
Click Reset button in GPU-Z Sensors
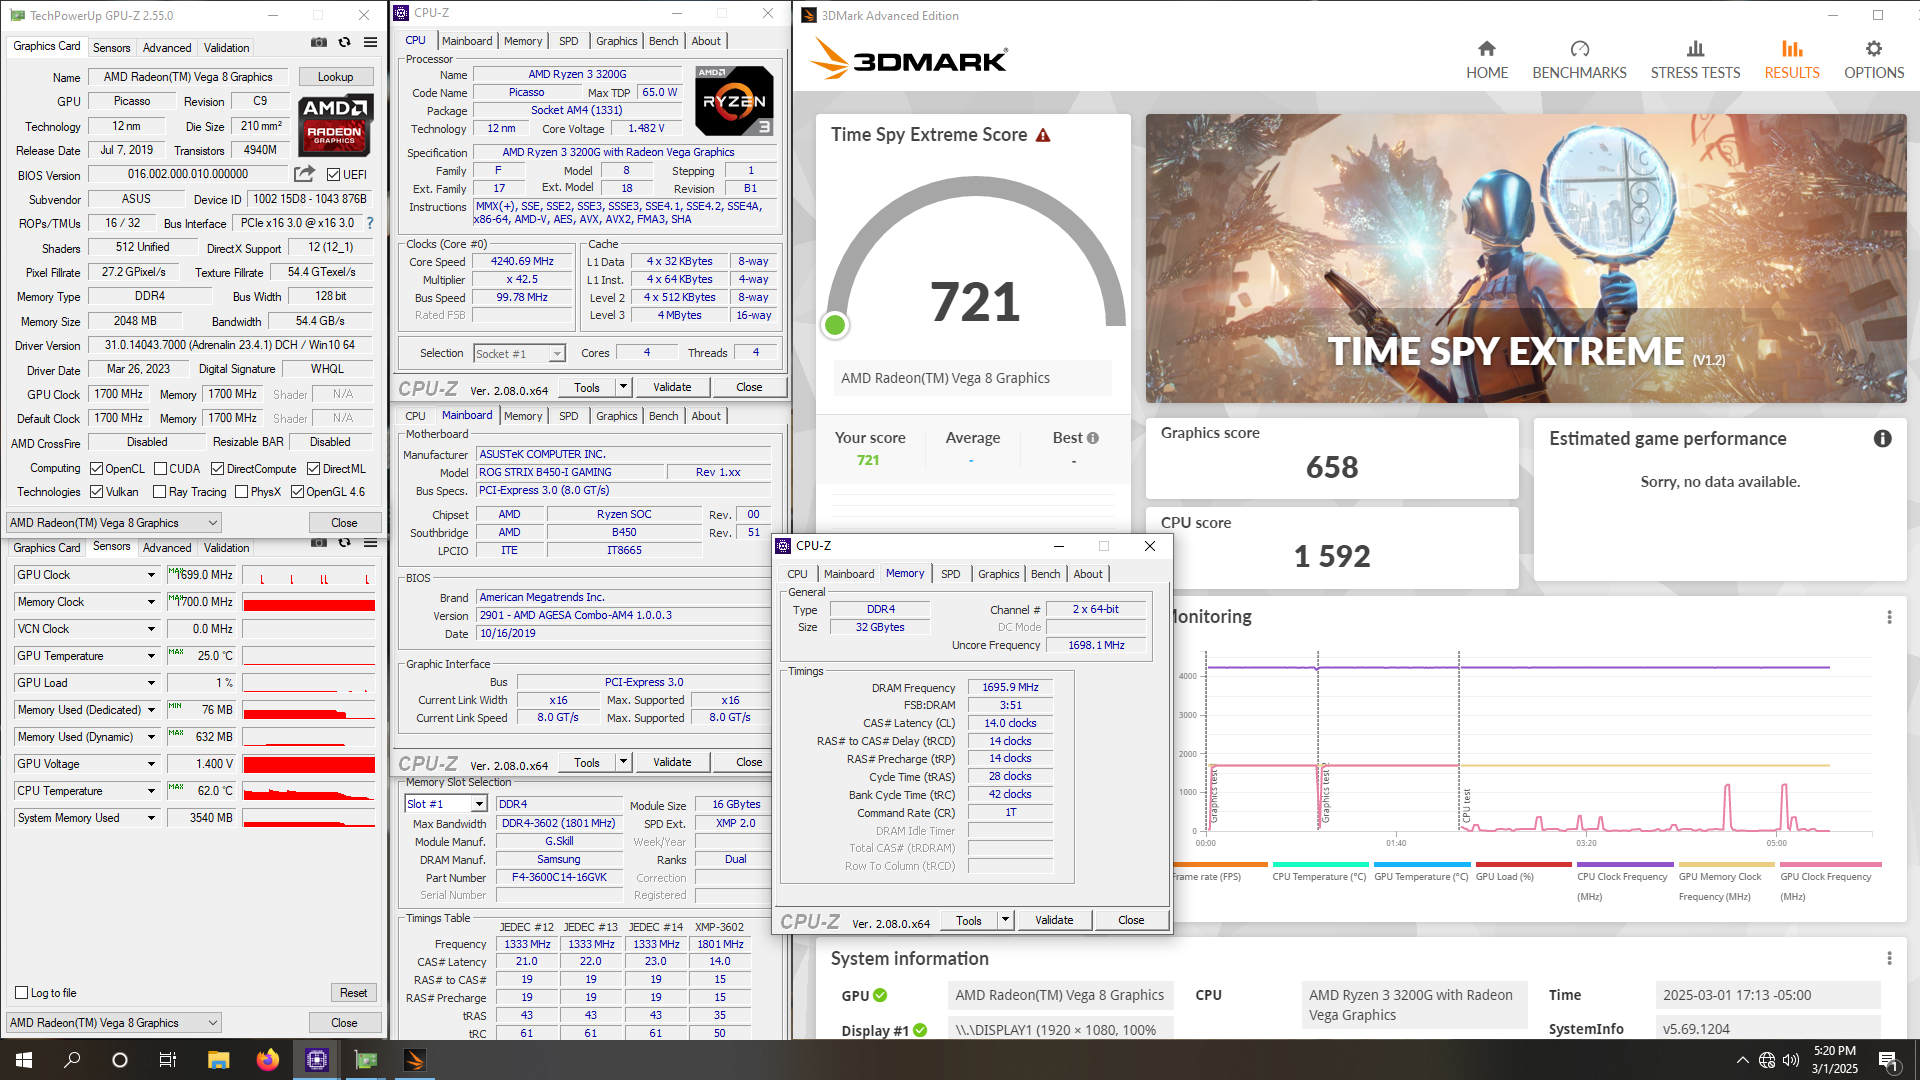click(353, 993)
